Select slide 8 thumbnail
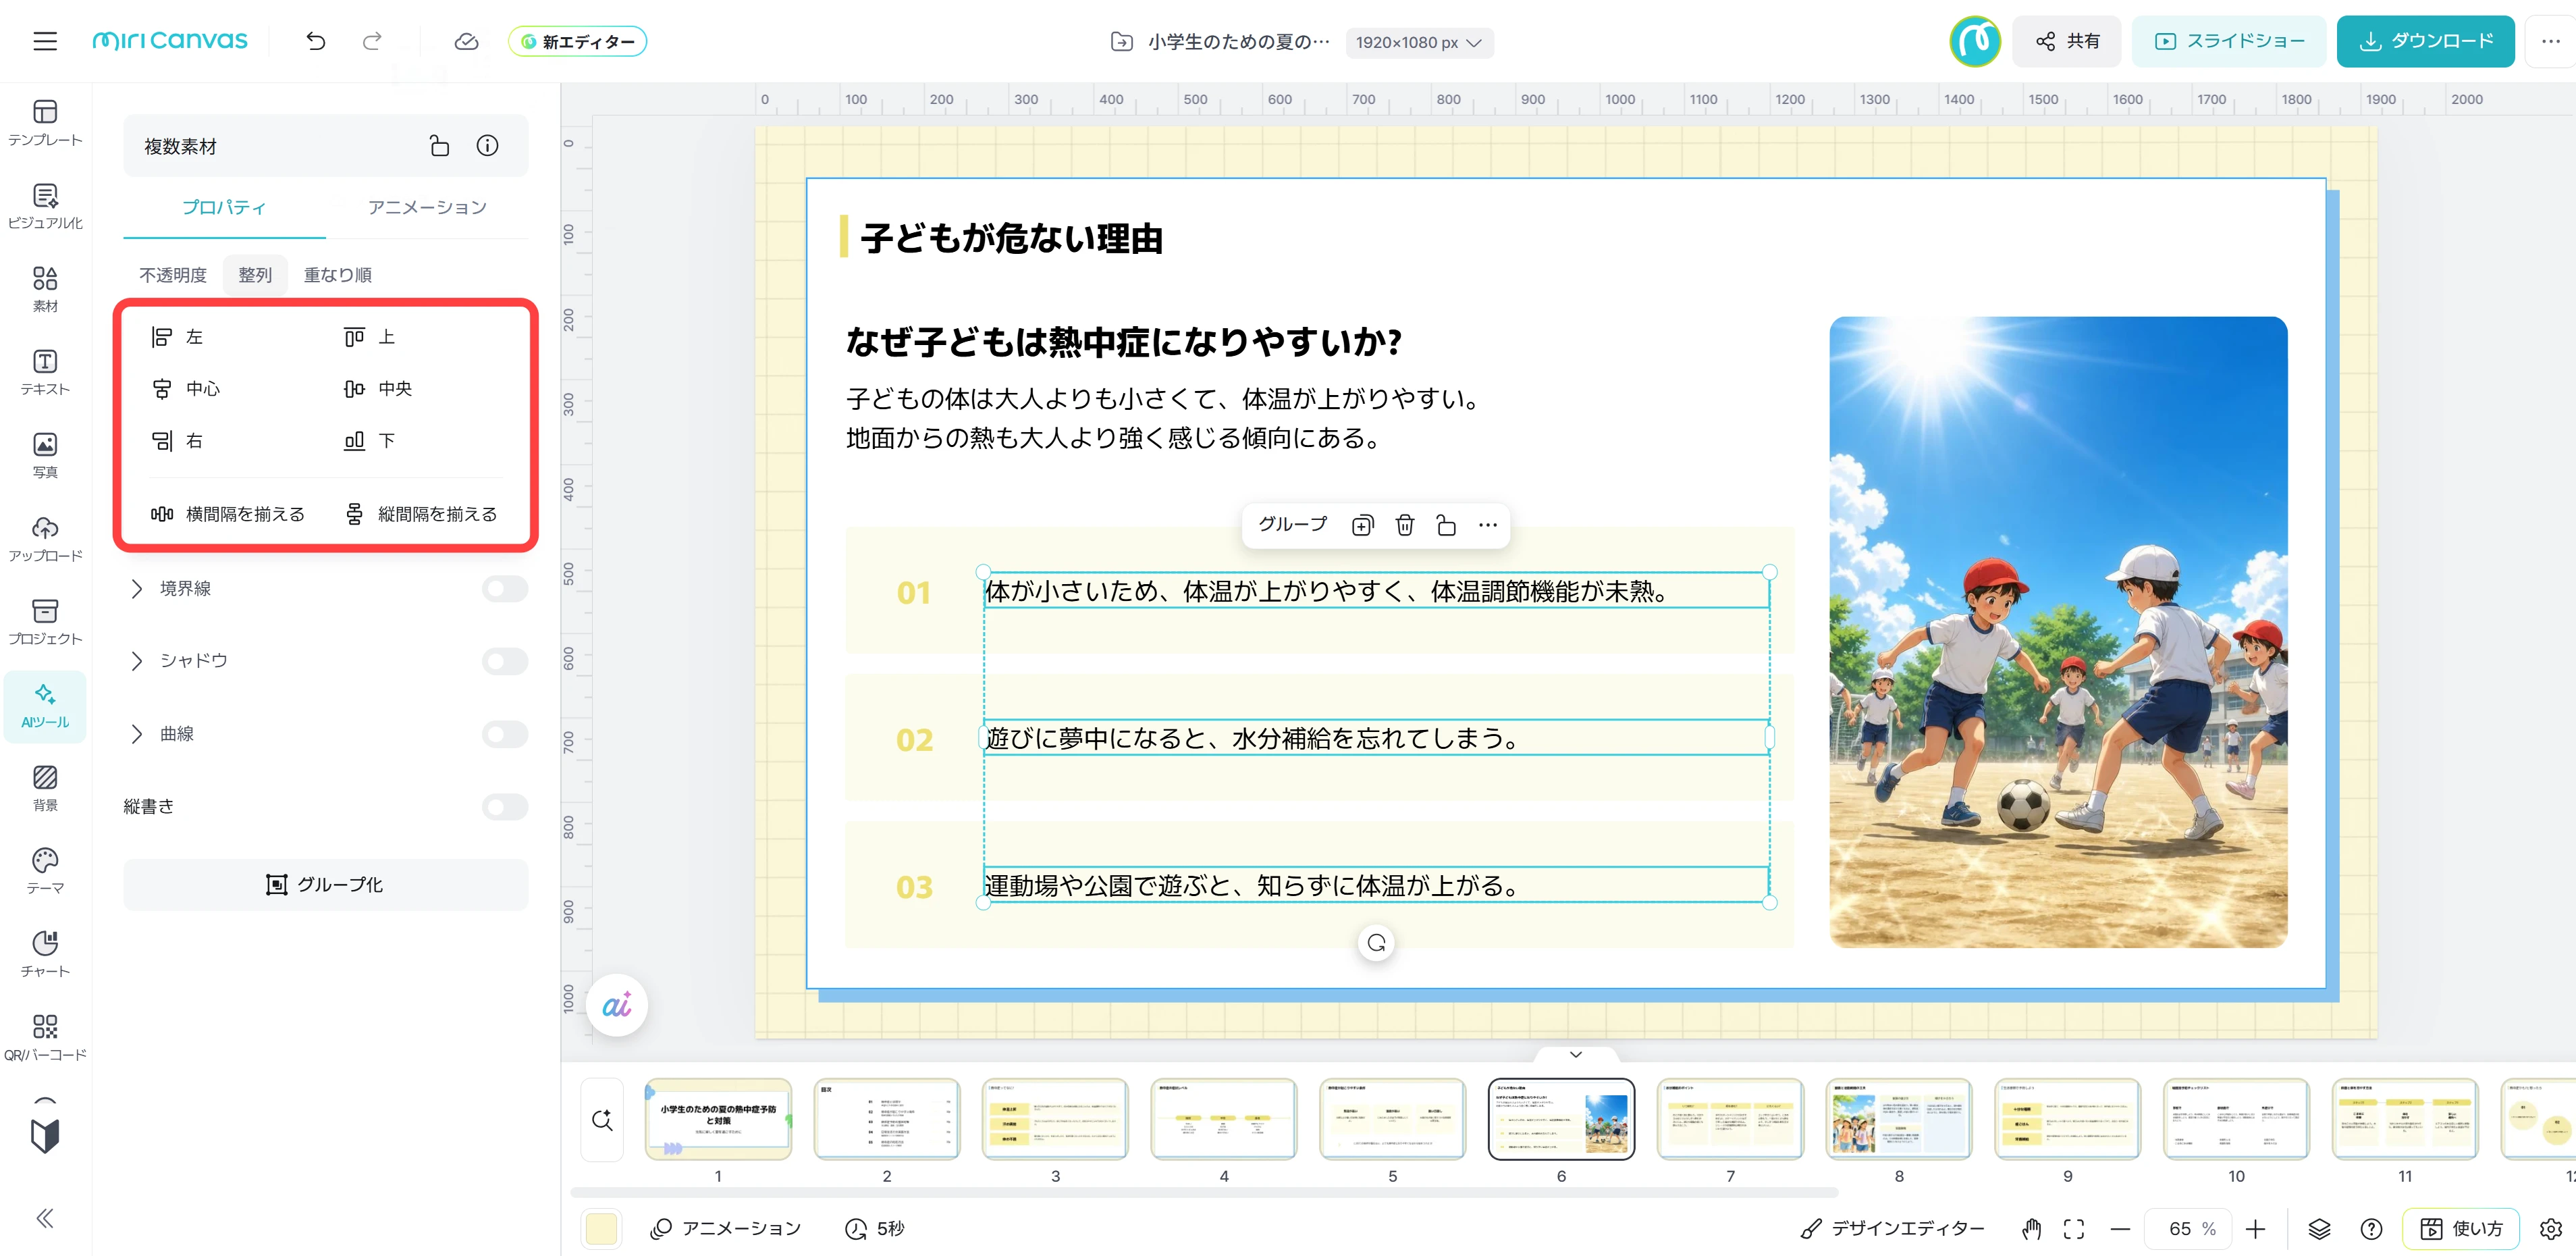 point(1898,1119)
